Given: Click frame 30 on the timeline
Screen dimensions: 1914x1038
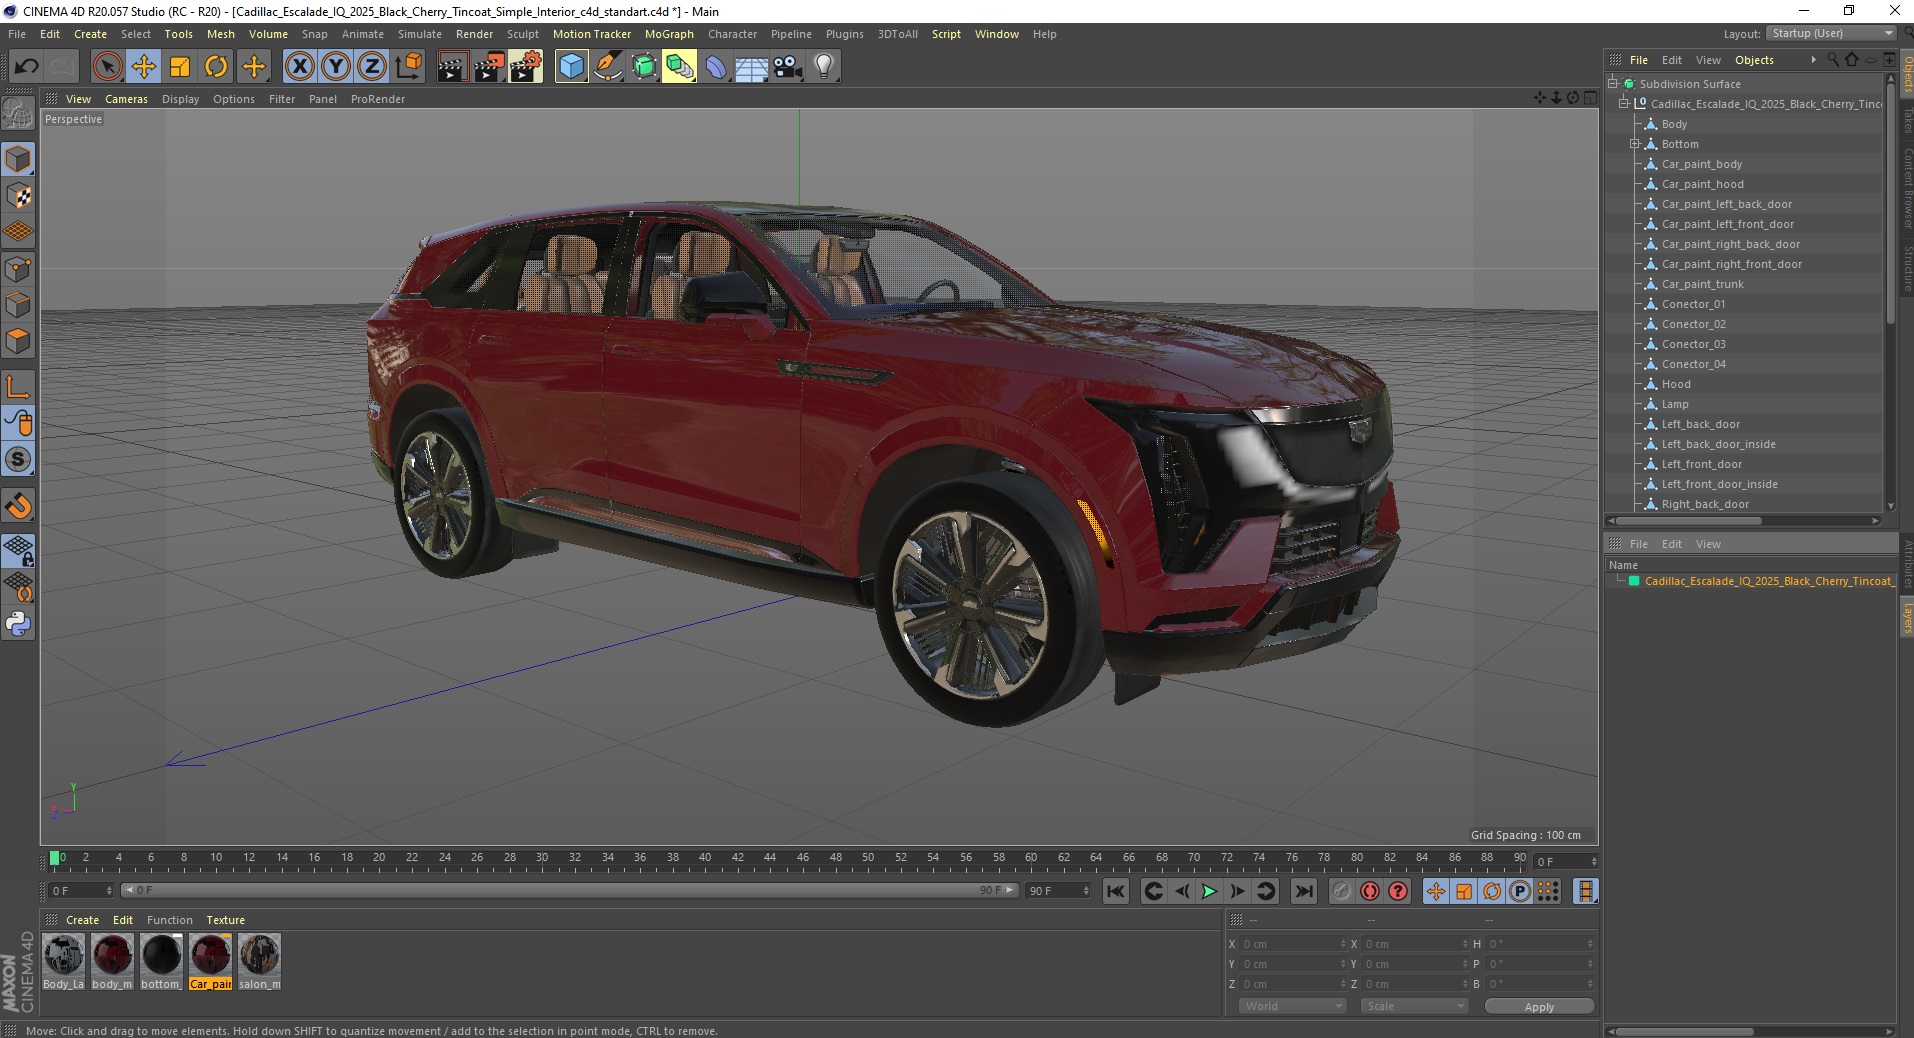Looking at the screenshot, I should click(x=542, y=858).
